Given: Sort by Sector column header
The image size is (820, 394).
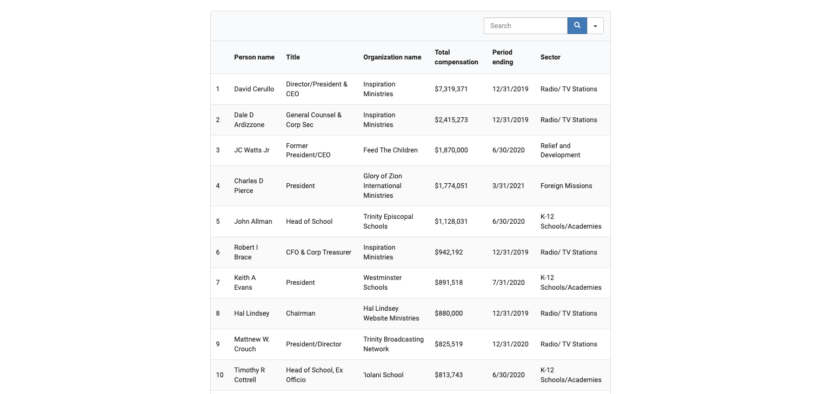Looking at the screenshot, I should tap(550, 57).
